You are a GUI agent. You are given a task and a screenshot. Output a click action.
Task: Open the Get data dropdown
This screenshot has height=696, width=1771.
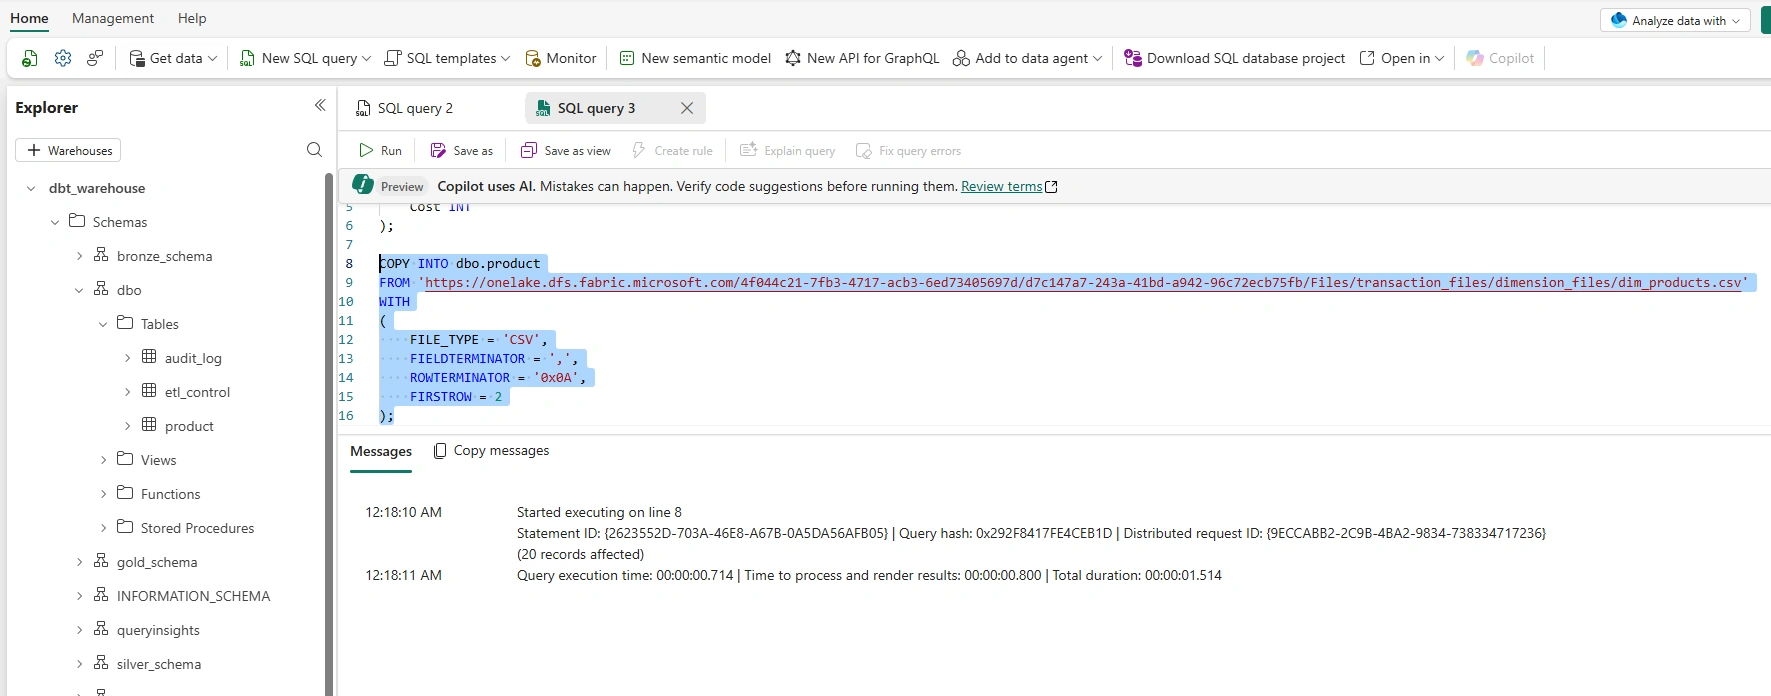(x=173, y=58)
